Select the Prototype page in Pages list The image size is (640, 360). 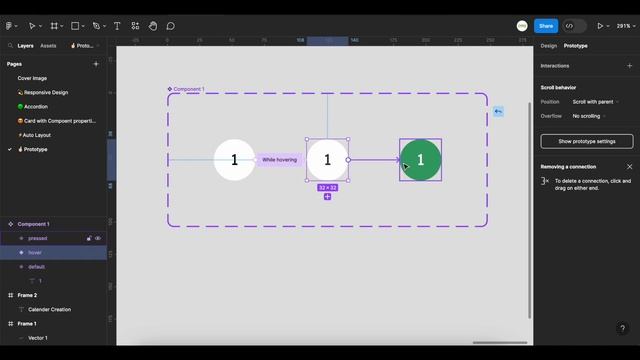point(32,149)
